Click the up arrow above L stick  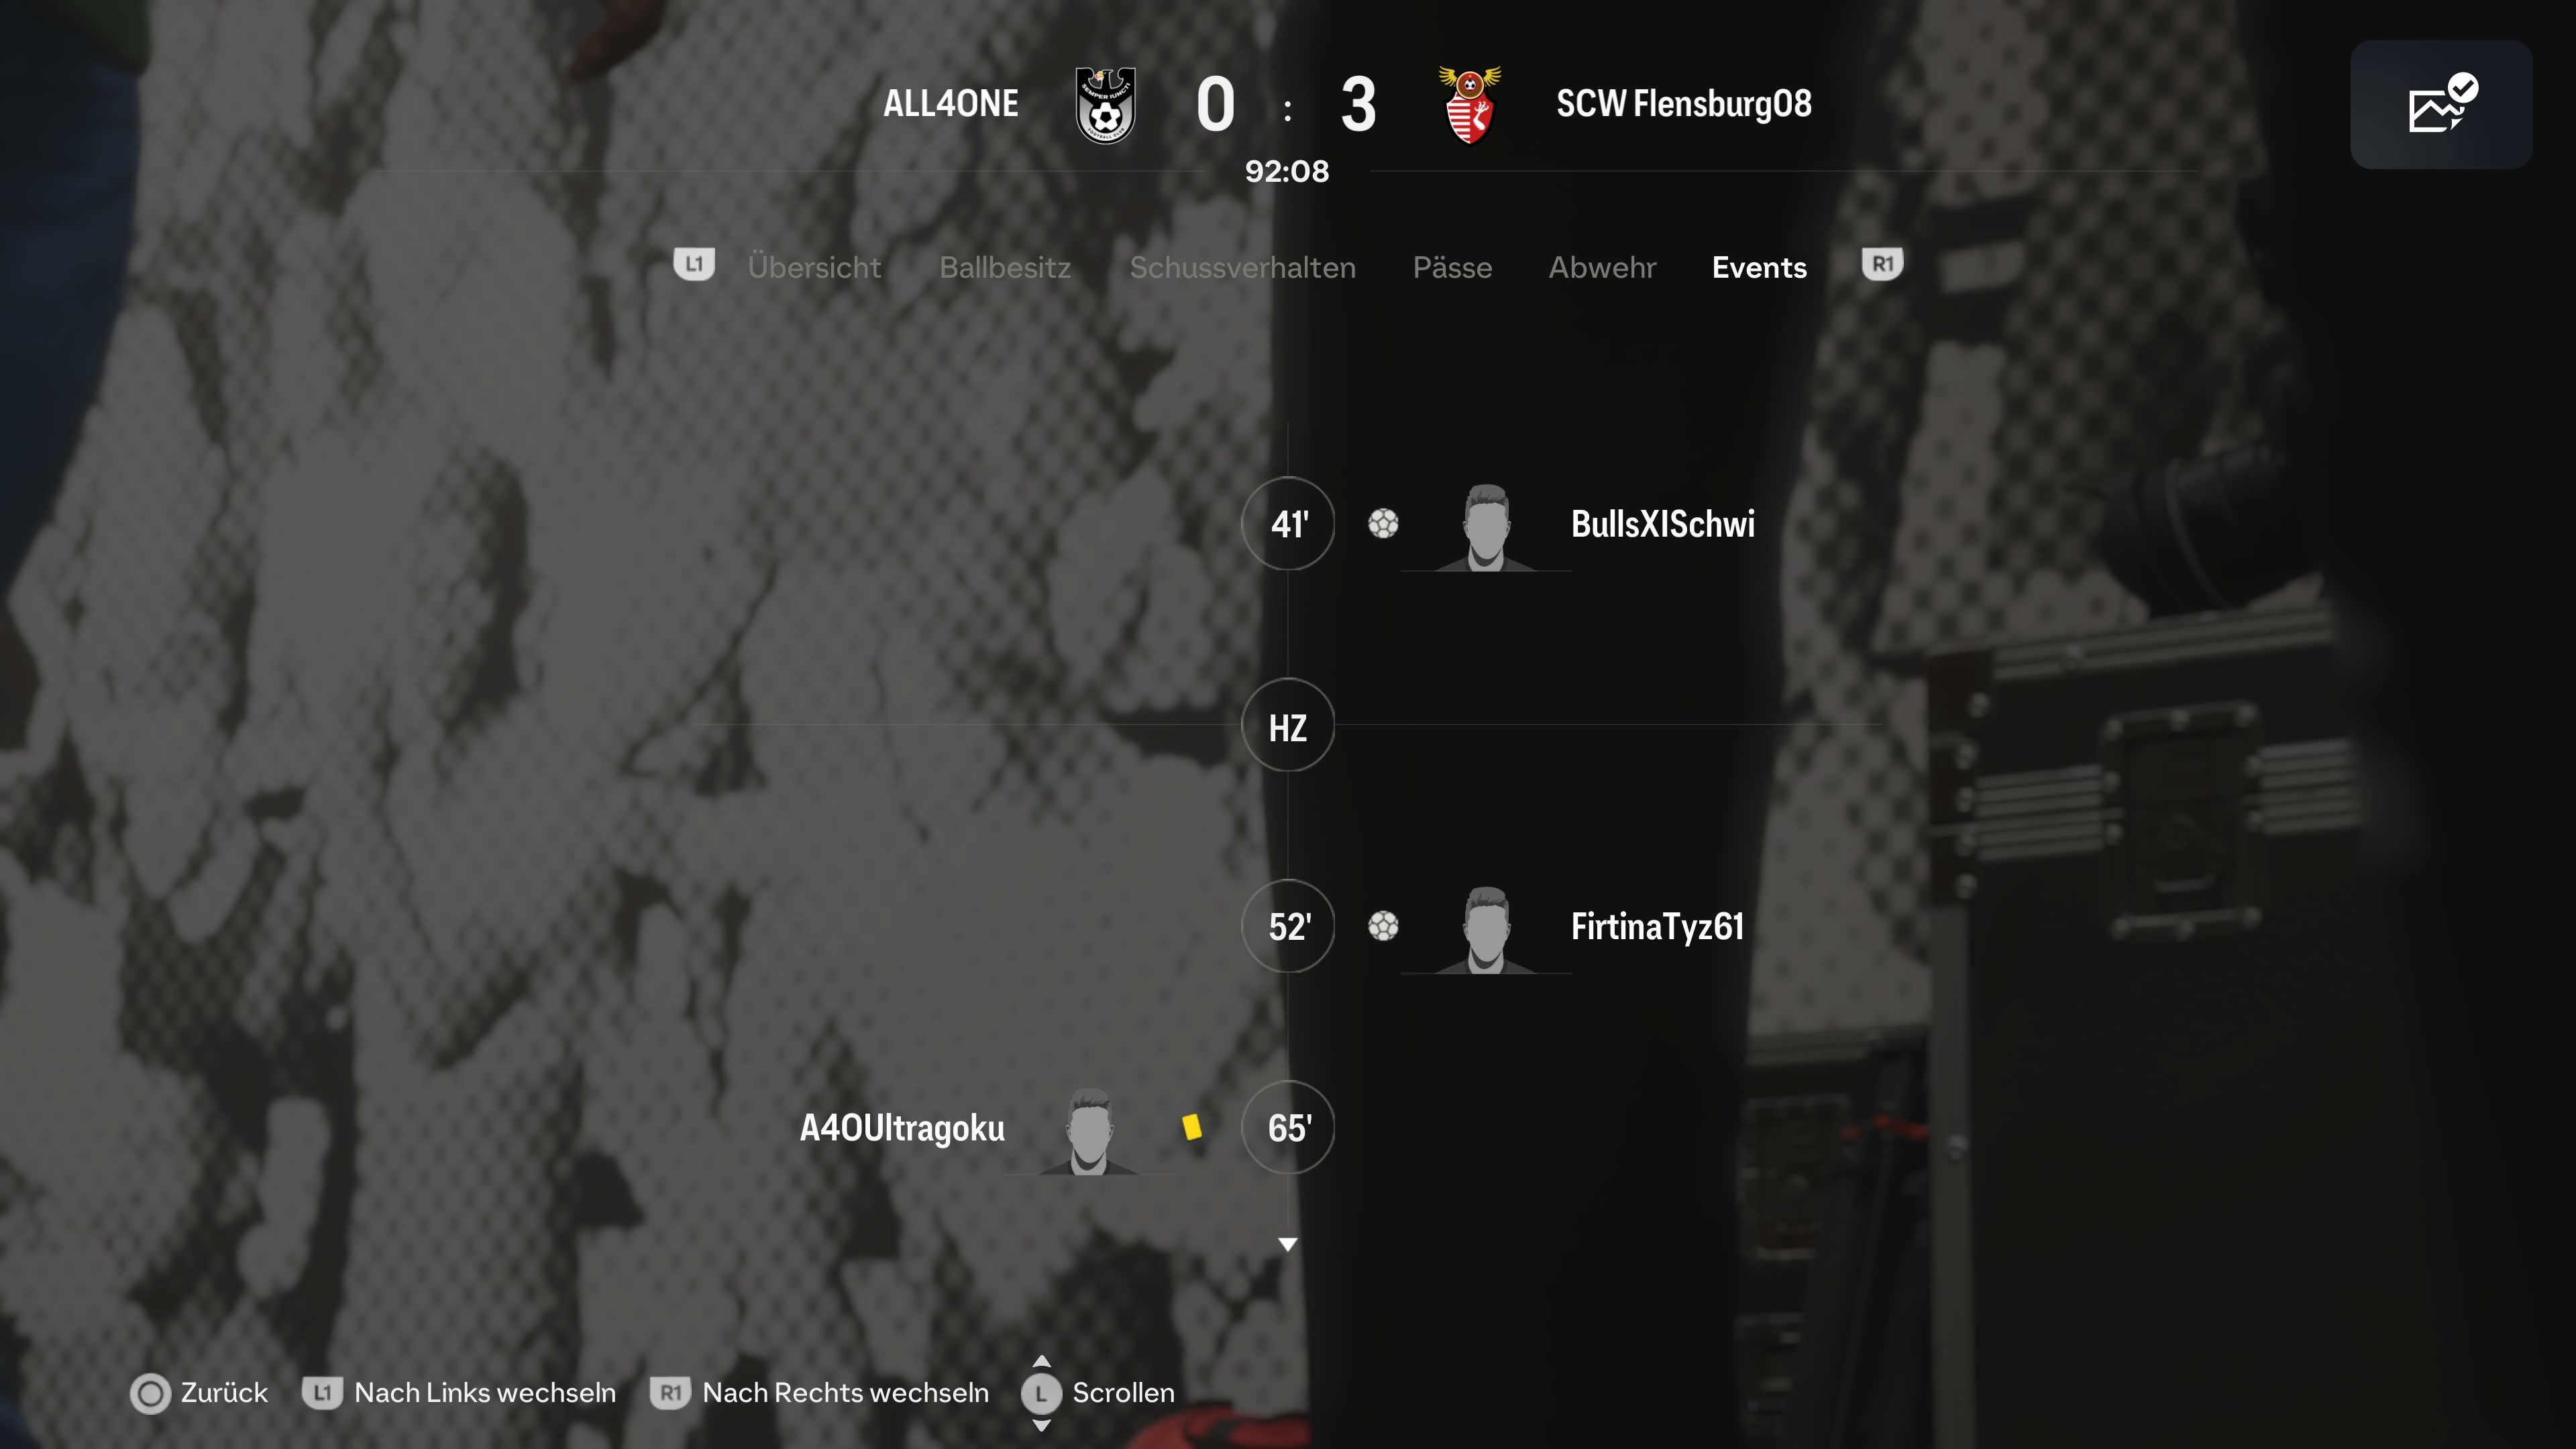(1041, 1361)
